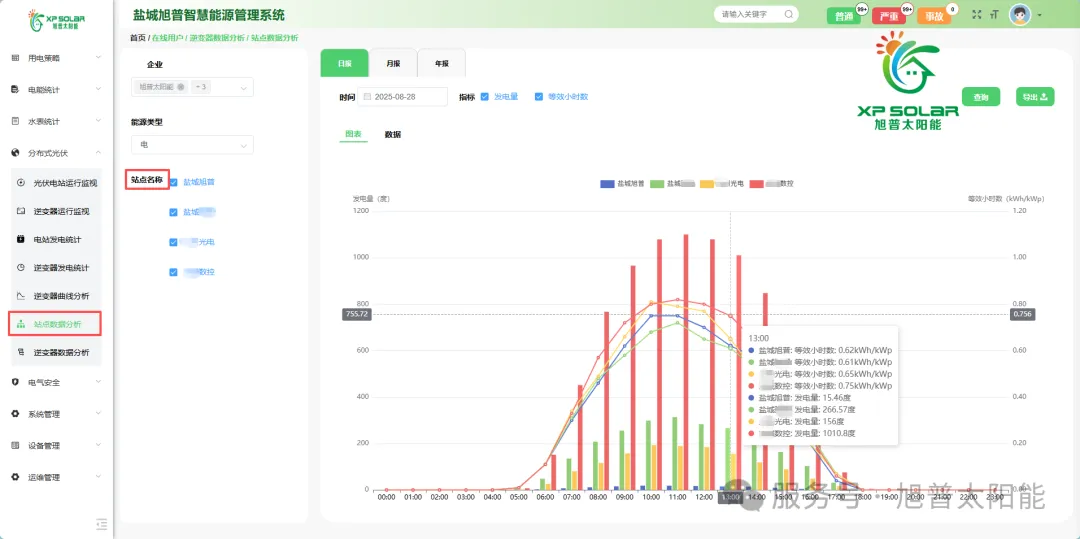The image size is (1080, 539).
Task: Toggle the 发电量 indicator checkbox
Action: tap(485, 97)
